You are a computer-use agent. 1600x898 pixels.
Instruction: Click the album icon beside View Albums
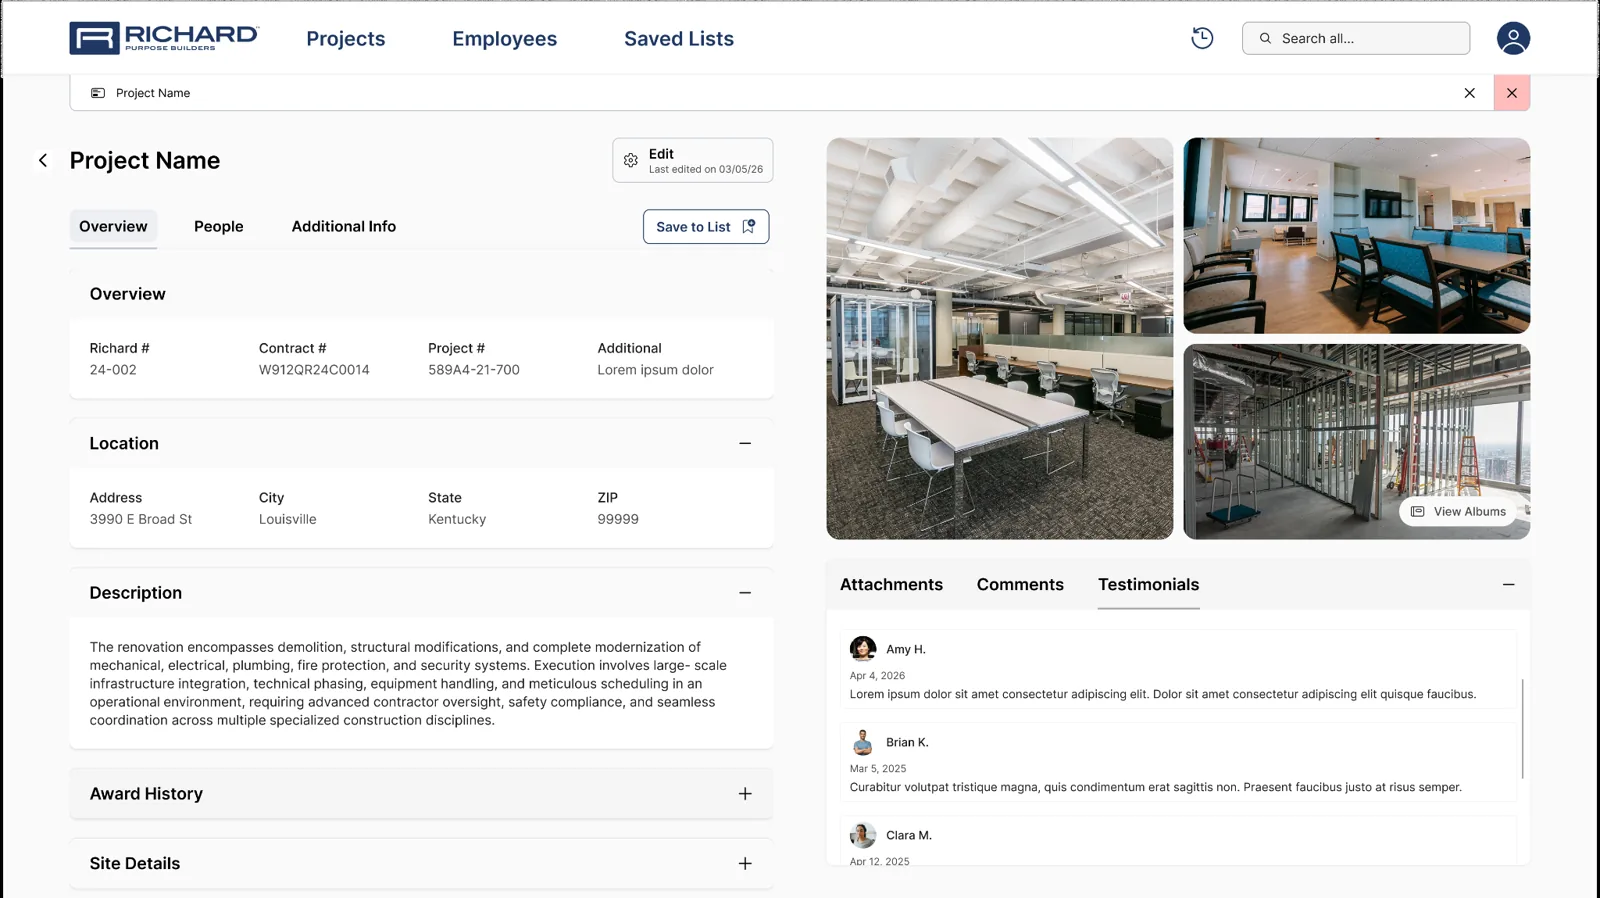pyautogui.click(x=1417, y=511)
